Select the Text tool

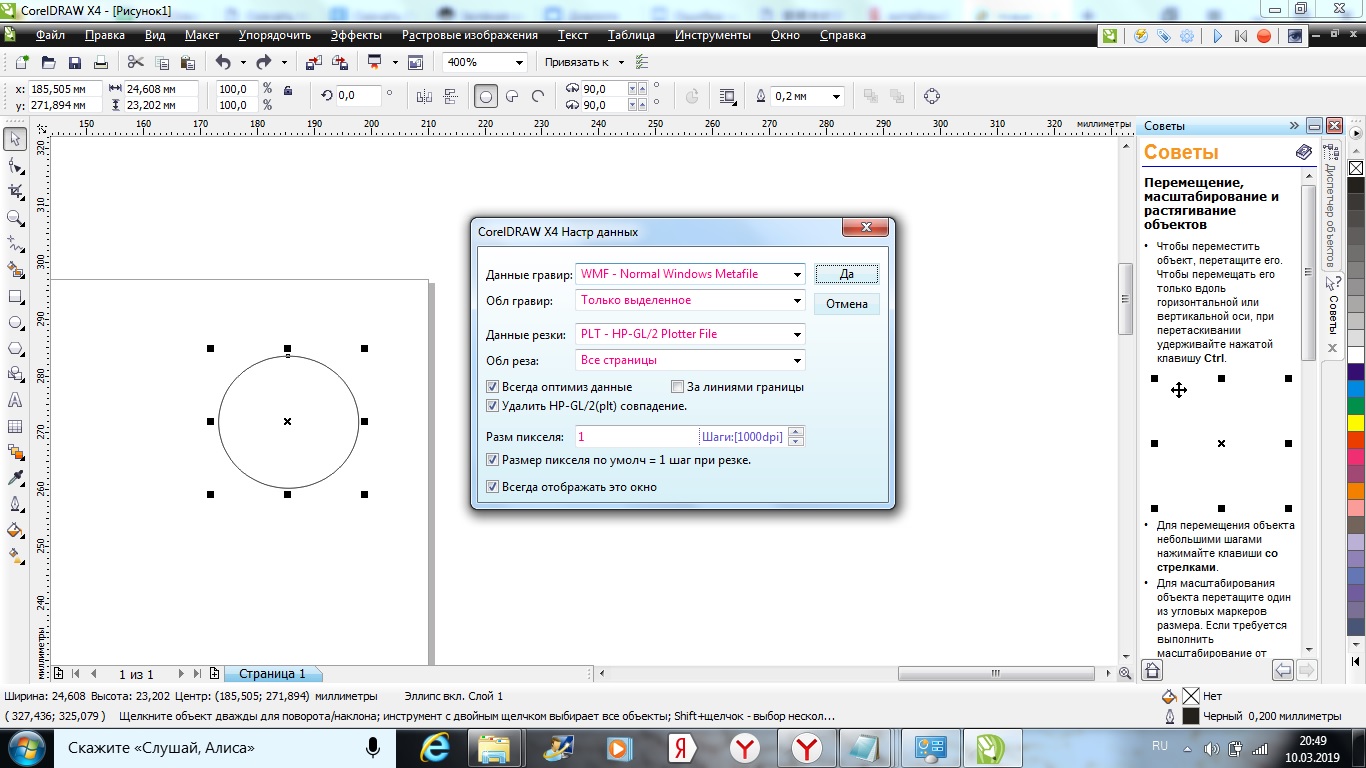15,401
